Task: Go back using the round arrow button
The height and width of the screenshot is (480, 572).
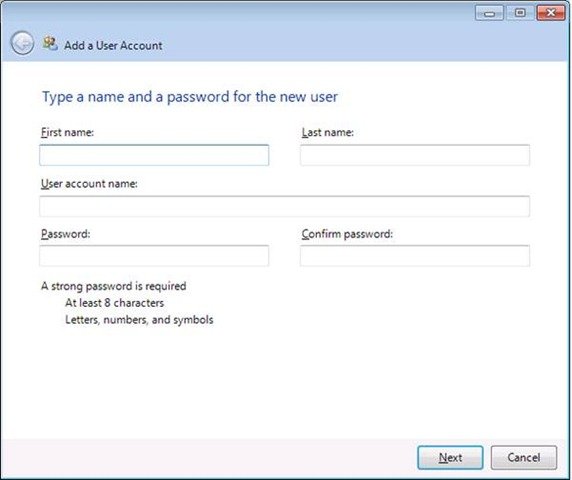Action: 22,43
